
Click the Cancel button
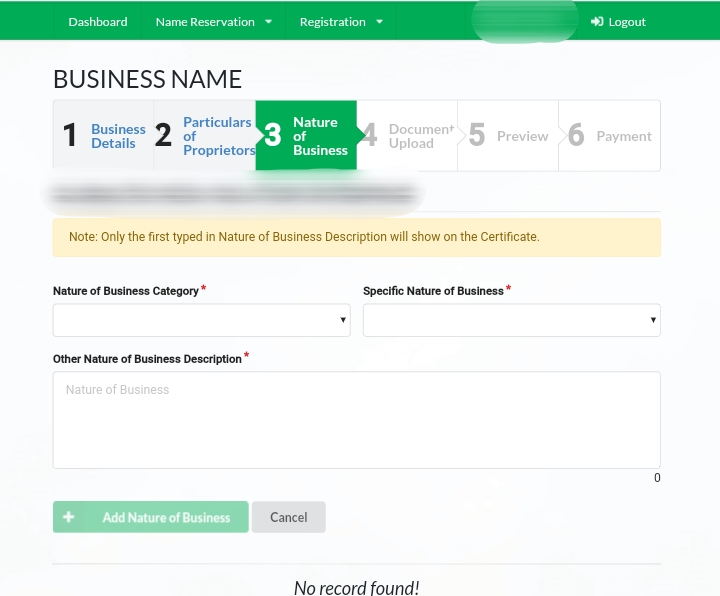[x=288, y=517]
